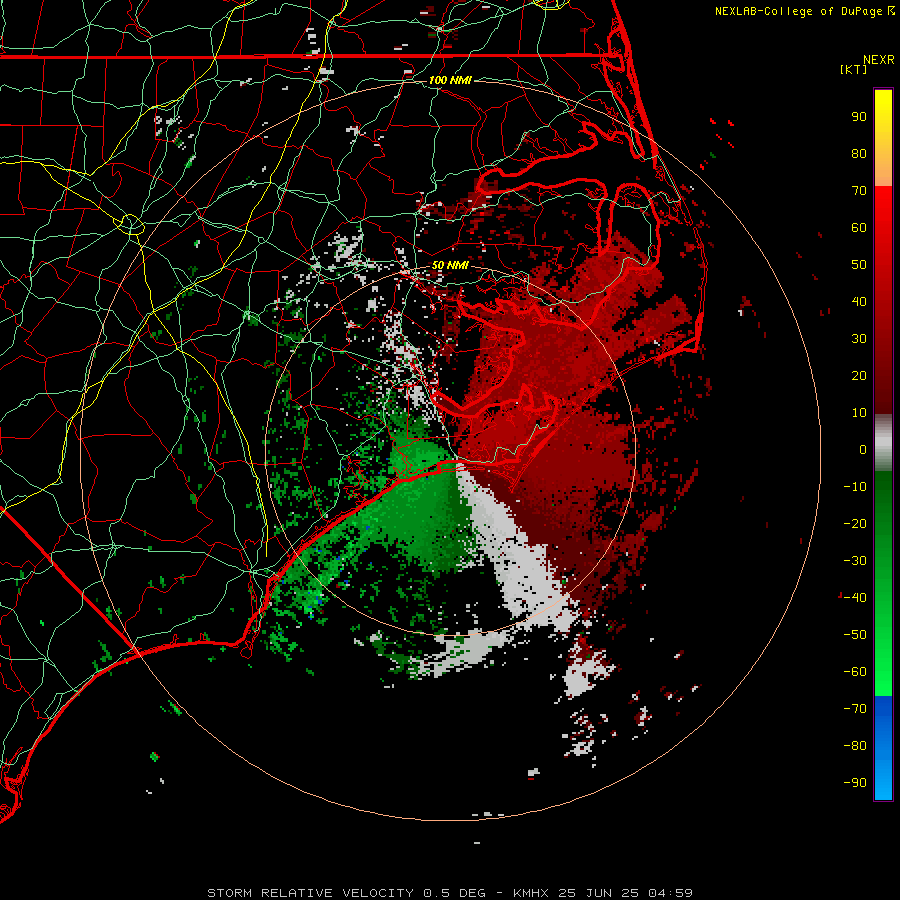Click the -70 value on velocity scale
The image size is (900, 900).
855,709
